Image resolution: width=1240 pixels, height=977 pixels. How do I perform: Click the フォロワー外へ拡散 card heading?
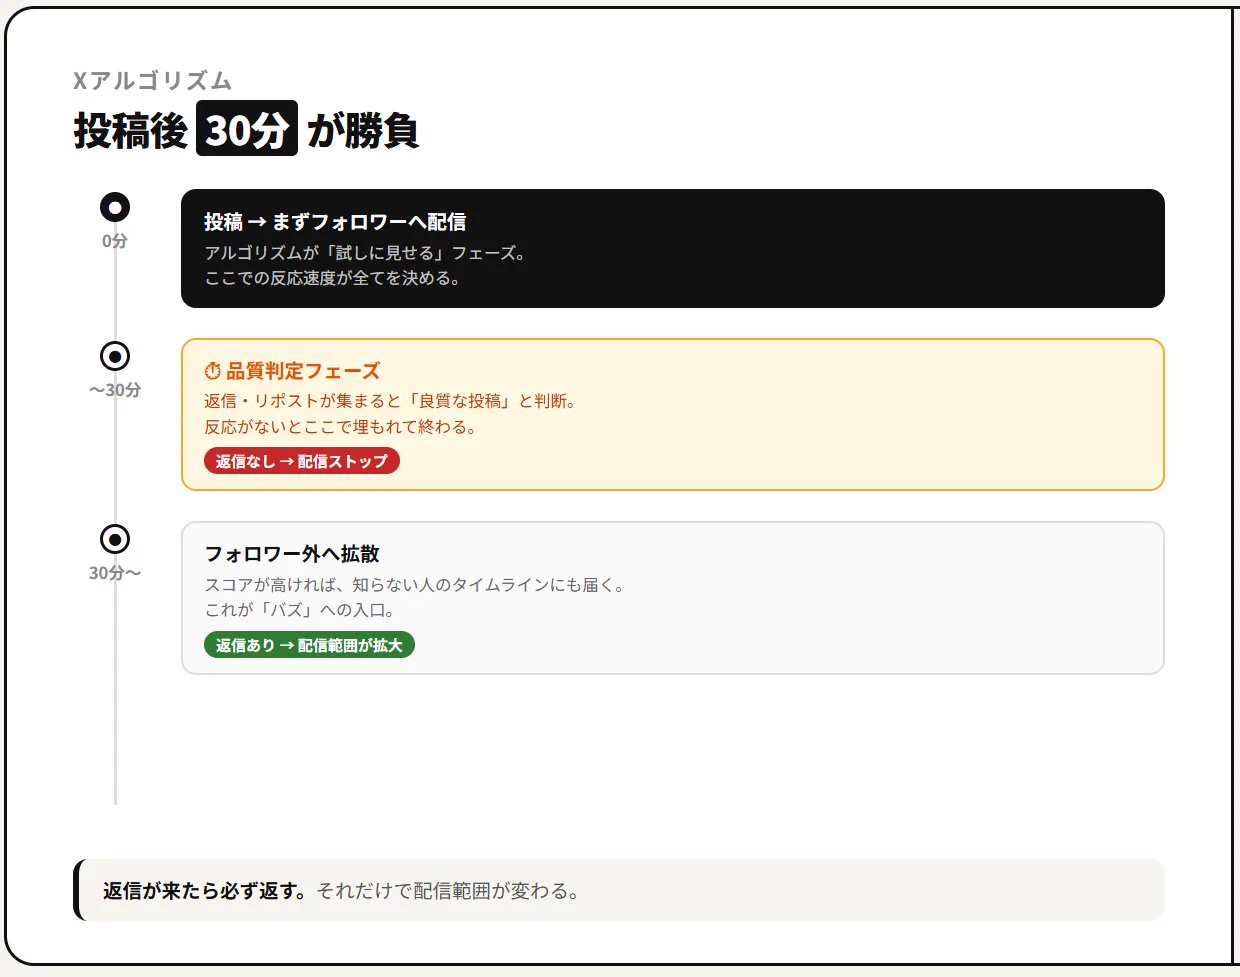click(x=292, y=554)
